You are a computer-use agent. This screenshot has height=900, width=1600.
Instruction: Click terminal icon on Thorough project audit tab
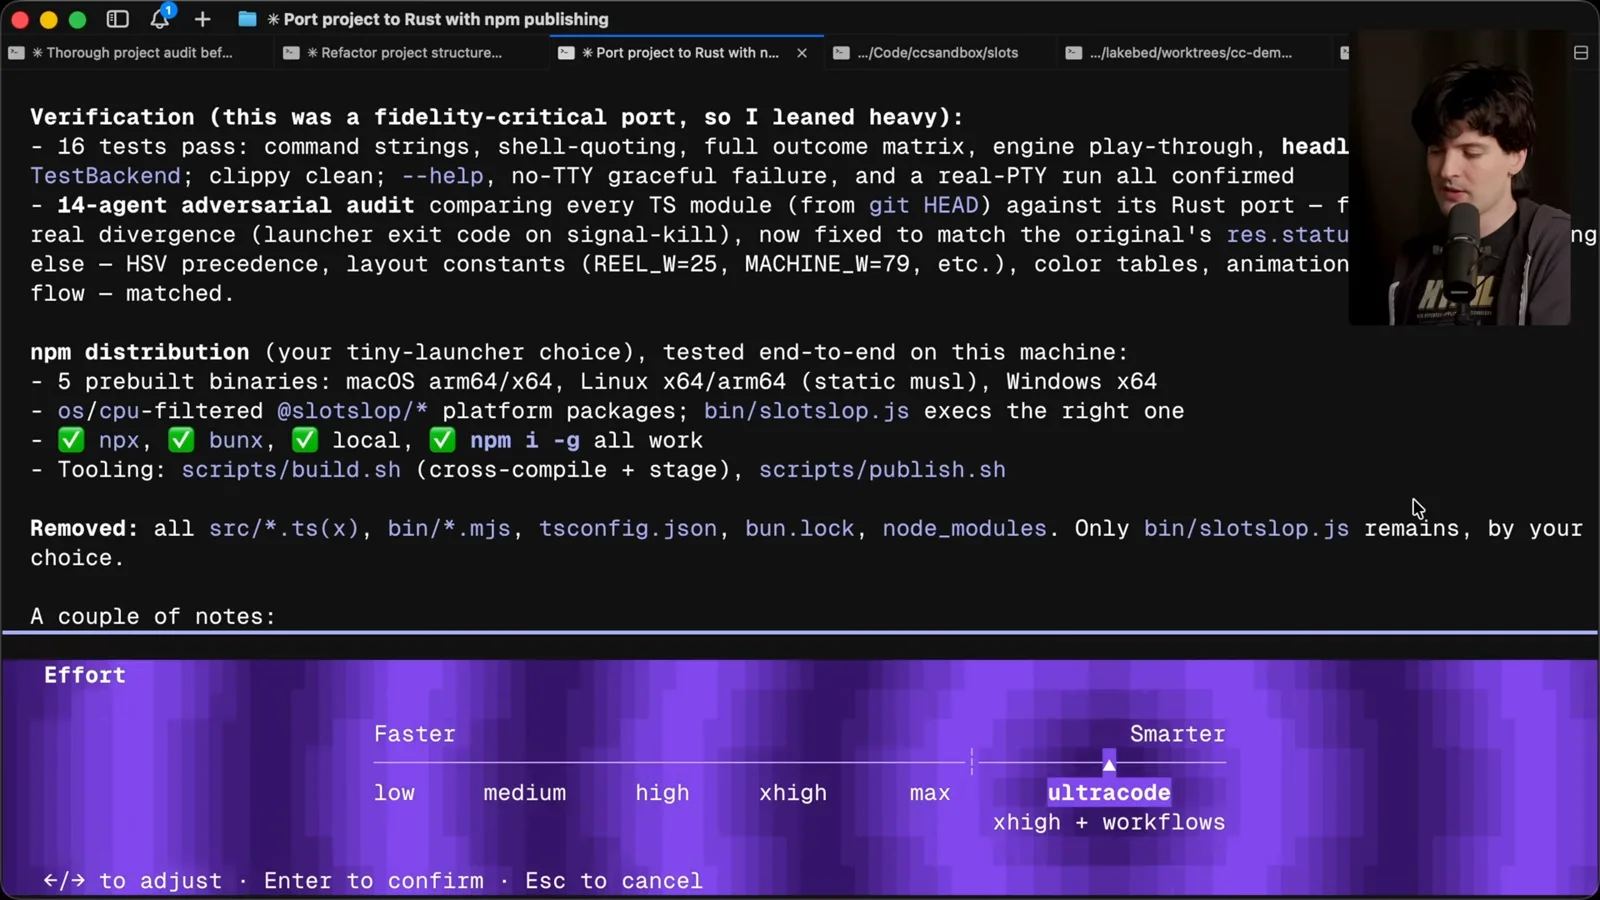17,53
